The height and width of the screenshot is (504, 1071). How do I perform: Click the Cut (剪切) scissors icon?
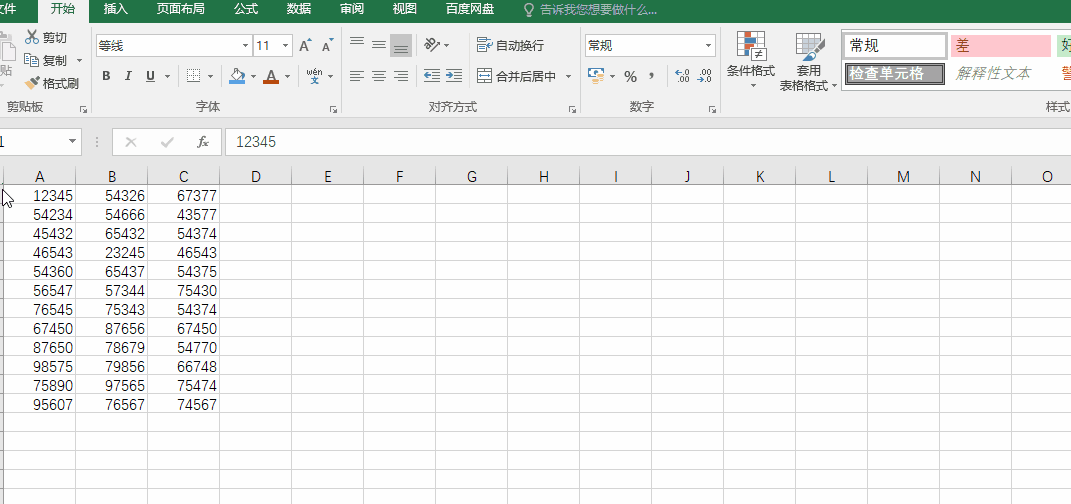point(31,38)
